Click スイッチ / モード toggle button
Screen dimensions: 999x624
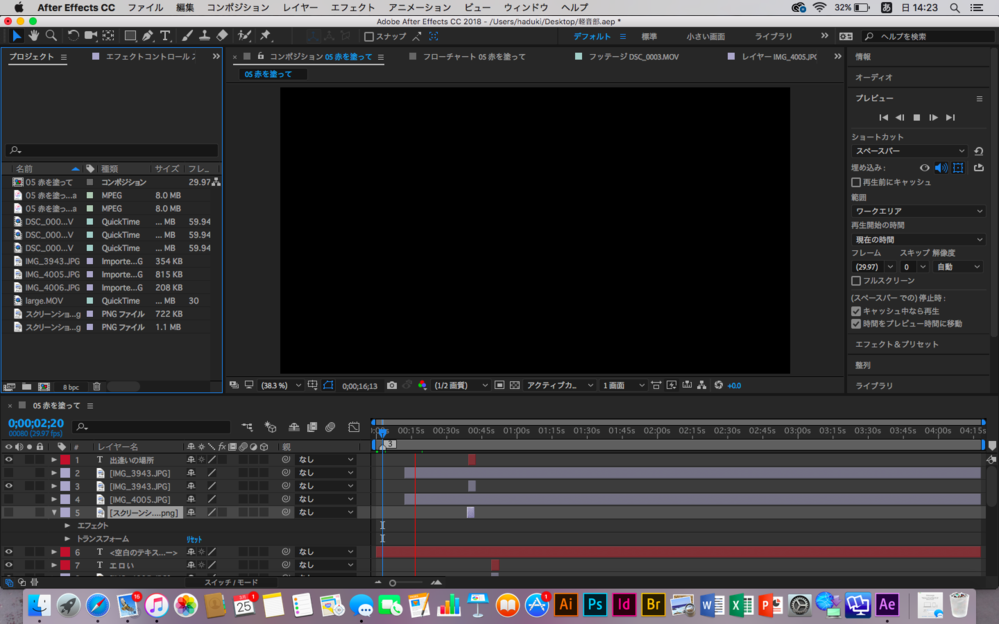tap(231, 583)
